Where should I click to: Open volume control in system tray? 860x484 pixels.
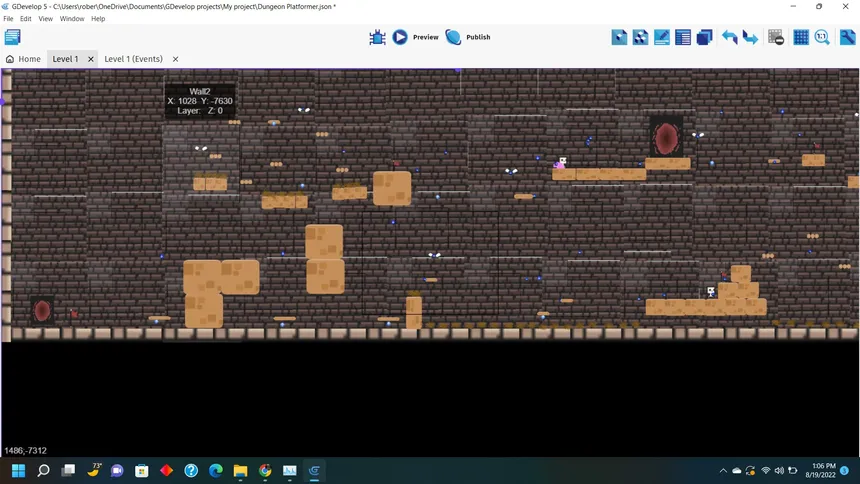coord(779,471)
